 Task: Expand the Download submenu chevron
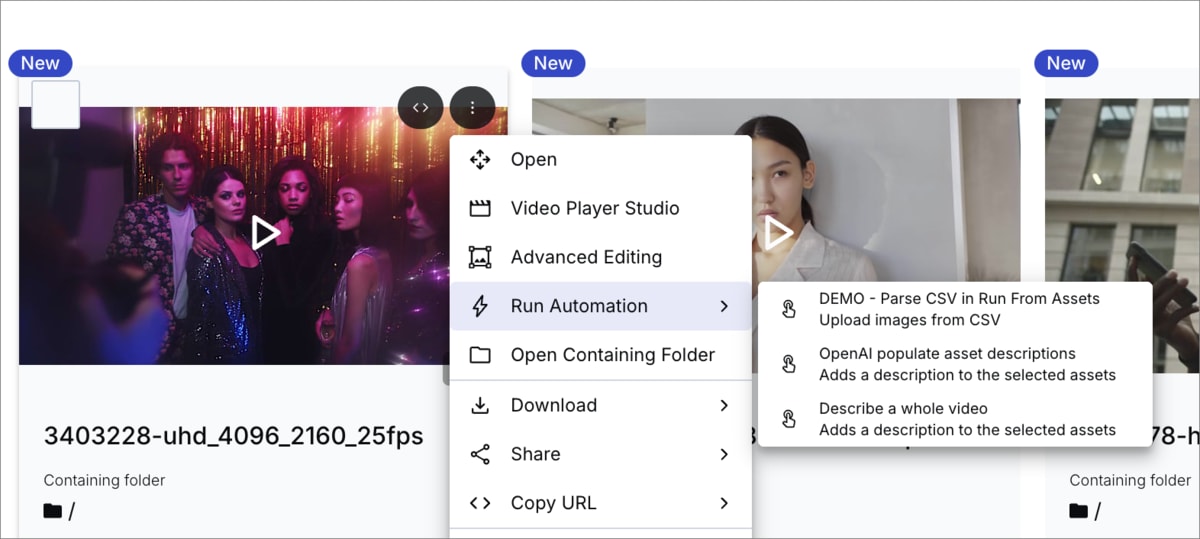pos(724,405)
